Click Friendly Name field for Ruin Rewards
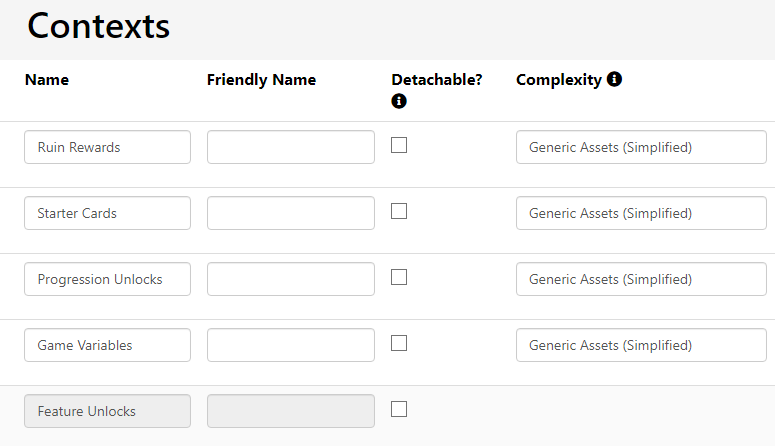 [x=290, y=147]
